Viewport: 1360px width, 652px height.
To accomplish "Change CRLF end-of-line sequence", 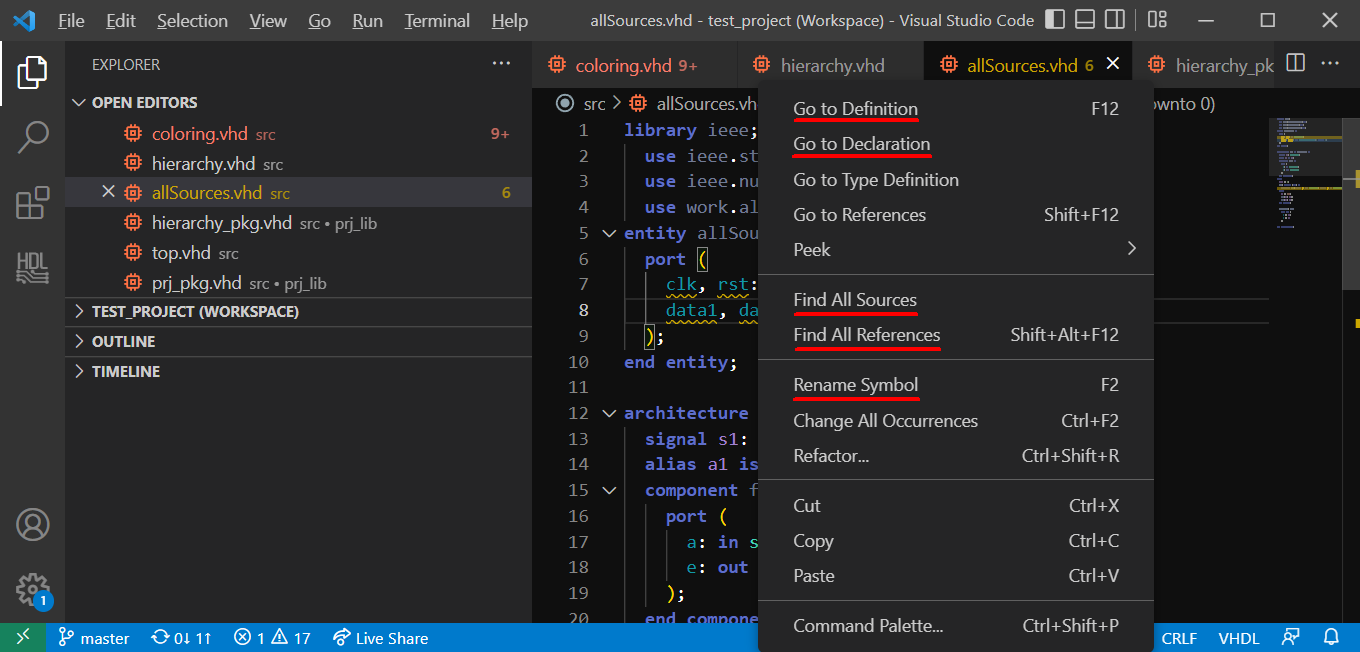I will (1179, 637).
